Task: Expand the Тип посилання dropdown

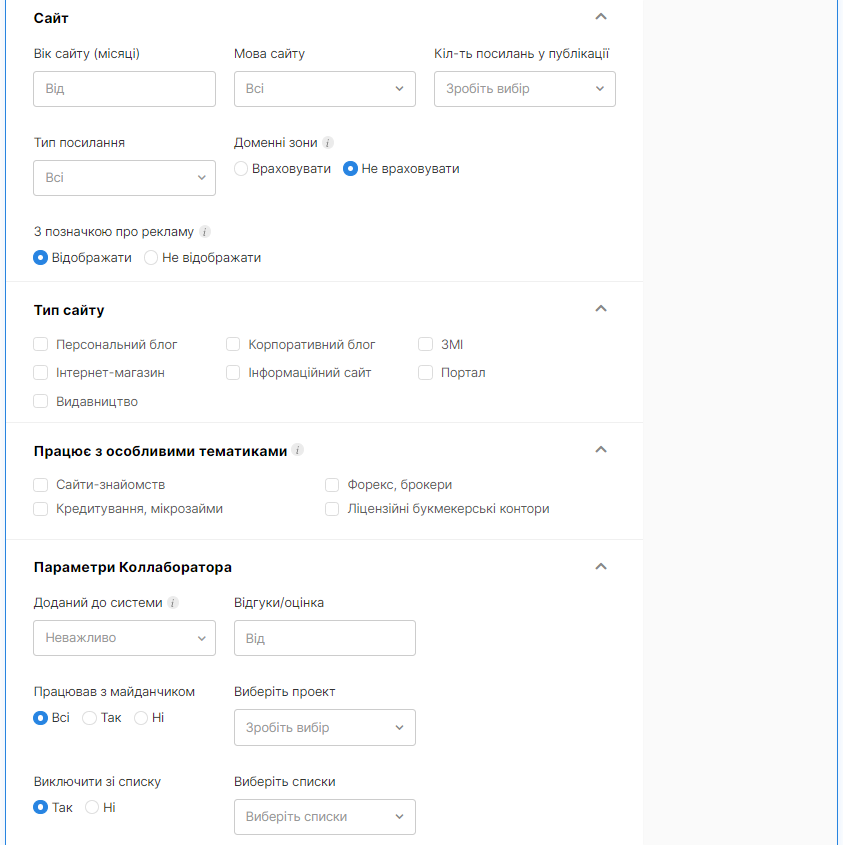Action: [x=125, y=178]
